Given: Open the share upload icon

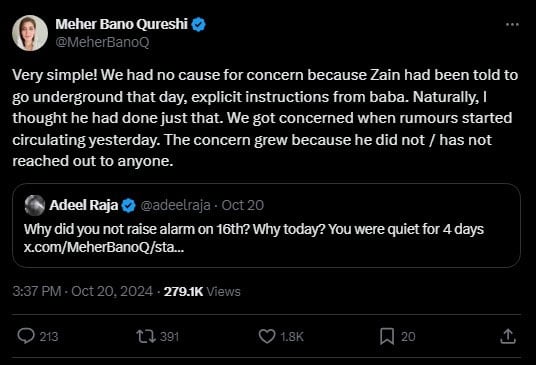Looking at the screenshot, I should (x=508, y=336).
